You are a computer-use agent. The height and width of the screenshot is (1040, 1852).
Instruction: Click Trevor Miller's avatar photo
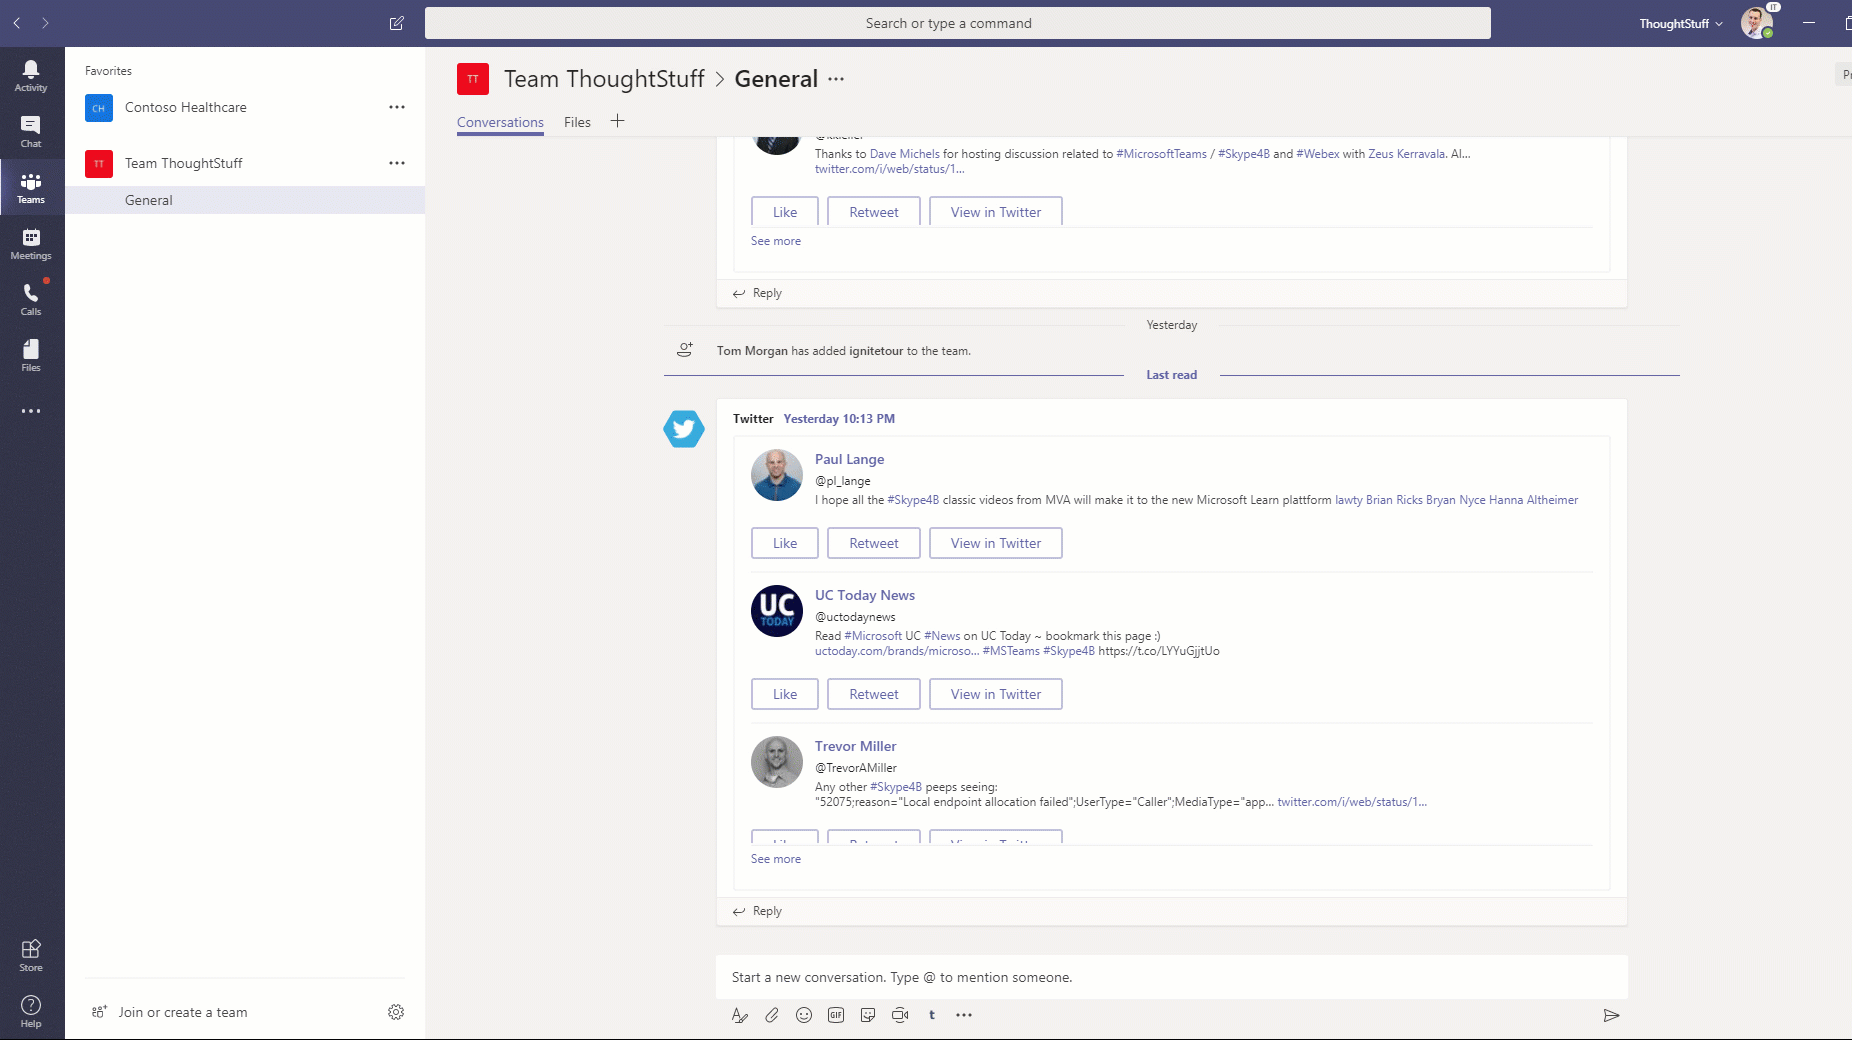point(777,762)
